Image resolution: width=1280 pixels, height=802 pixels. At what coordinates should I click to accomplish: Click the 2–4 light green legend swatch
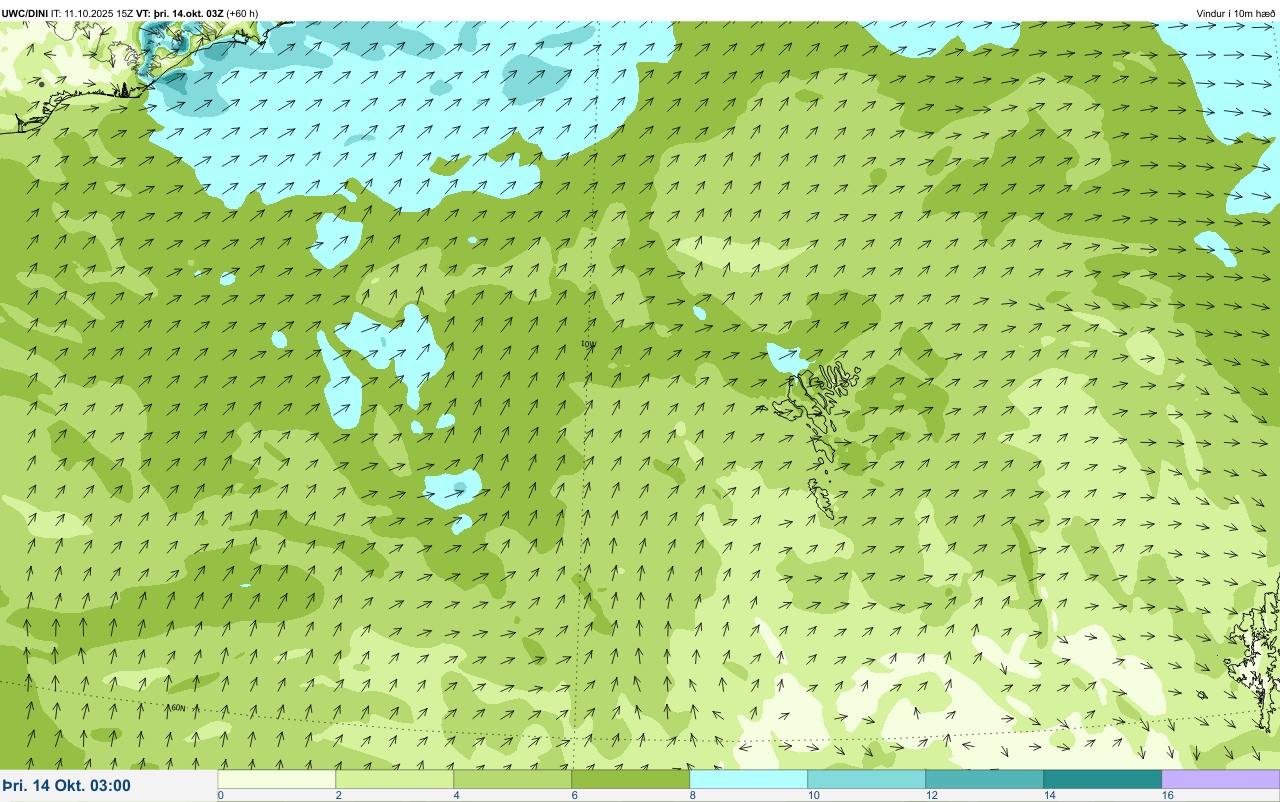[x=395, y=779]
